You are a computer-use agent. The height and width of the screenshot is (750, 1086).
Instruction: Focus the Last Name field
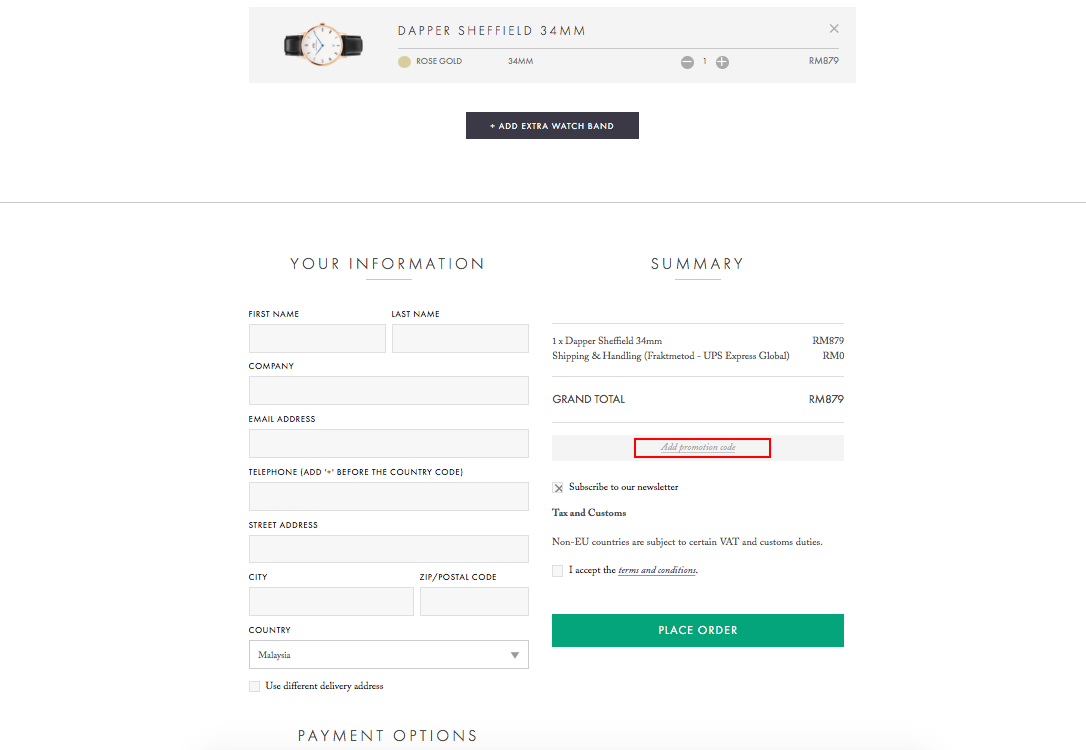[x=460, y=339]
